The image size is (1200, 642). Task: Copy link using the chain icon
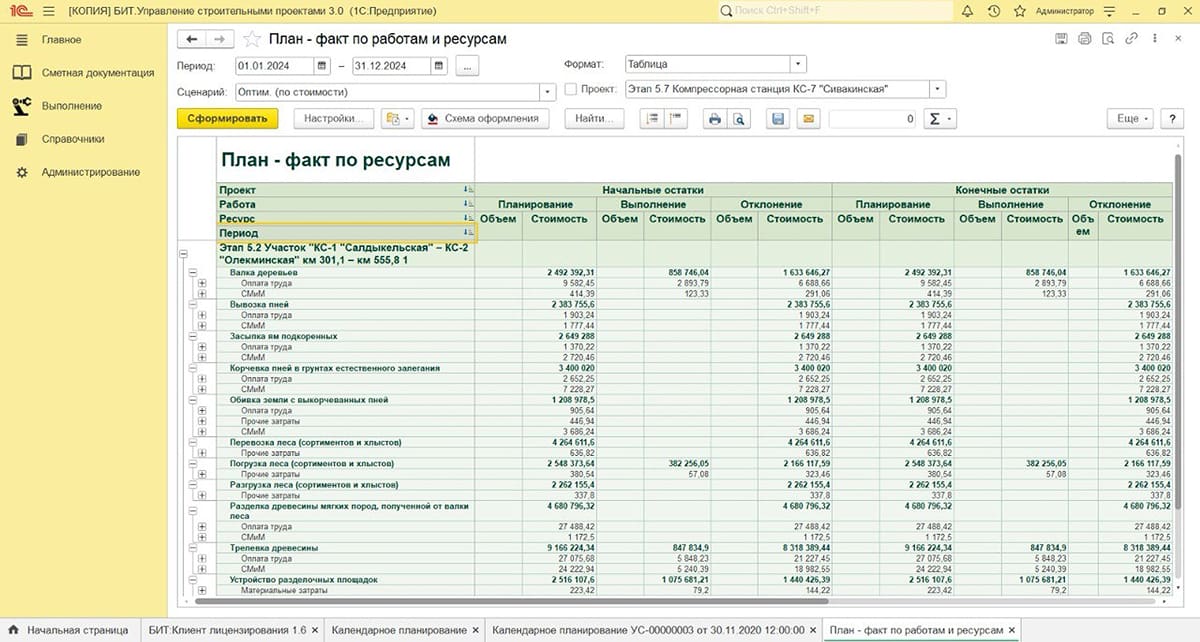click(1130, 38)
